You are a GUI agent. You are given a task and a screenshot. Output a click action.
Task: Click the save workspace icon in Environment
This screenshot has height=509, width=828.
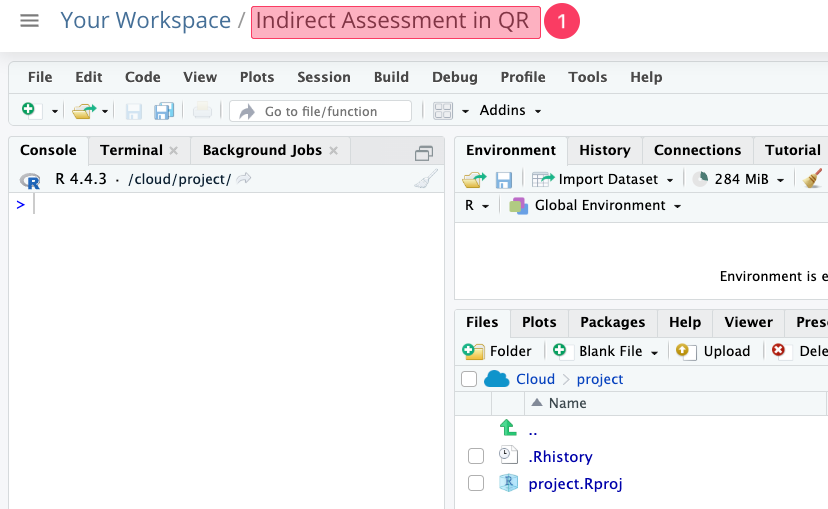tap(504, 179)
